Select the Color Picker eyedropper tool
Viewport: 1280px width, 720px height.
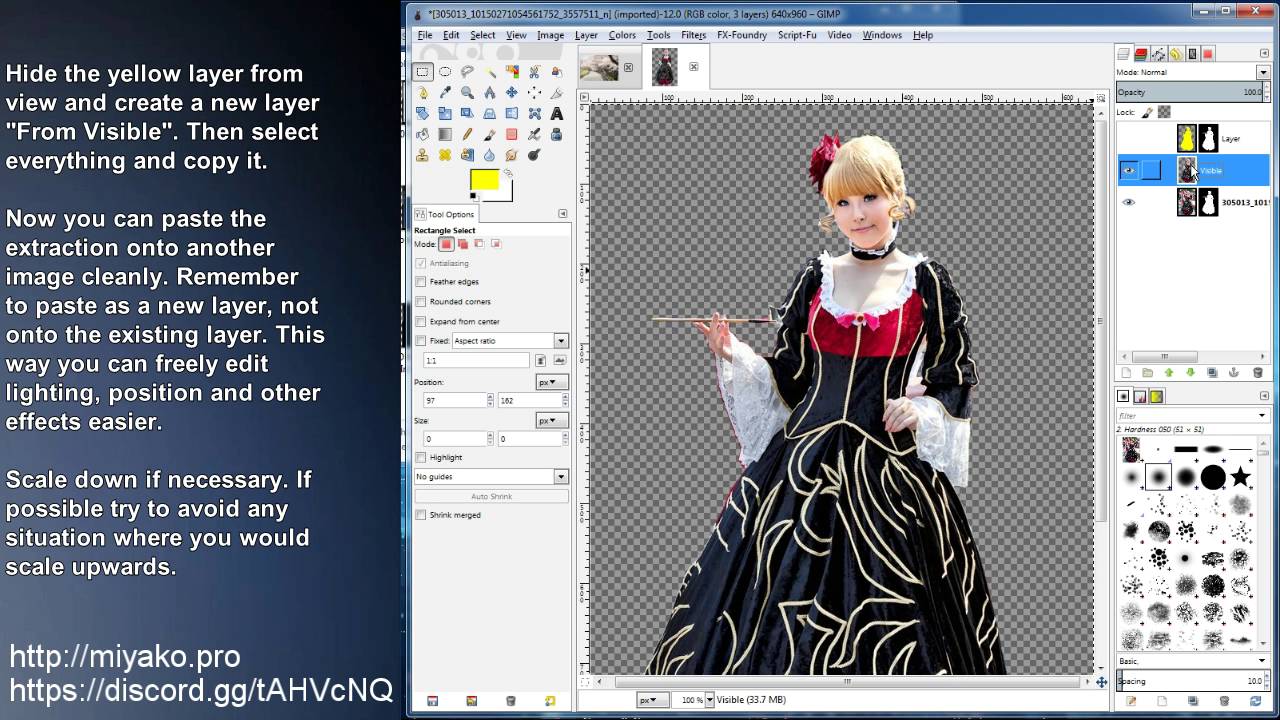445,92
